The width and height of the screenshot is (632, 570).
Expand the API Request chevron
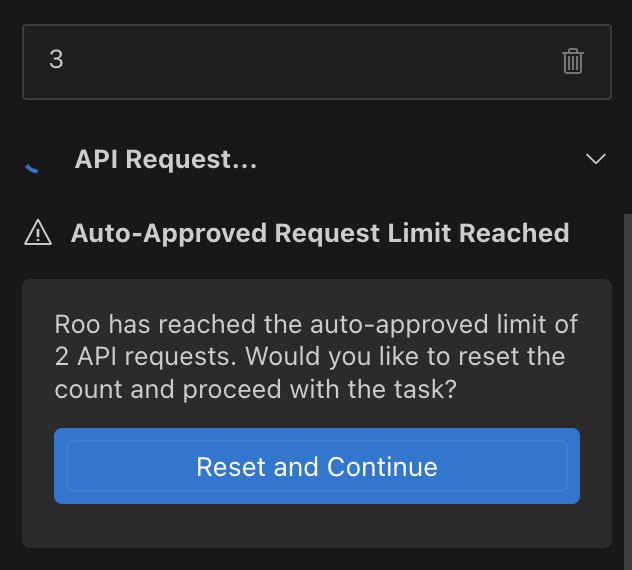(596, 160)
